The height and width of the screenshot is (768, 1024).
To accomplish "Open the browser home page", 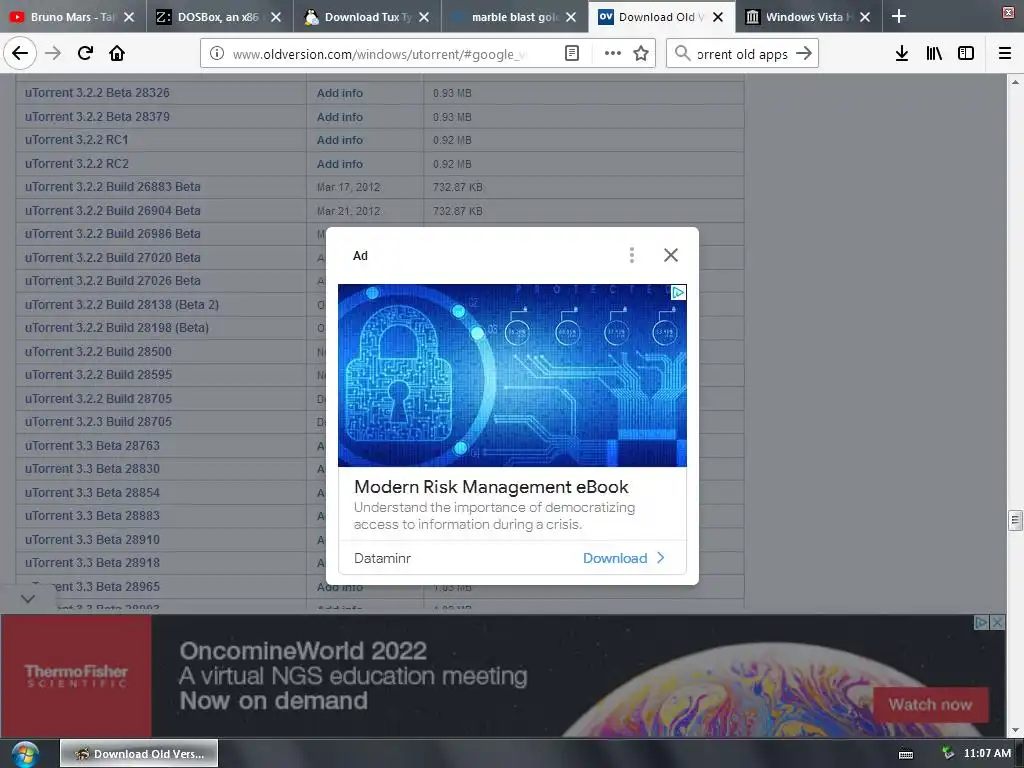I will [x=117, y=53].
